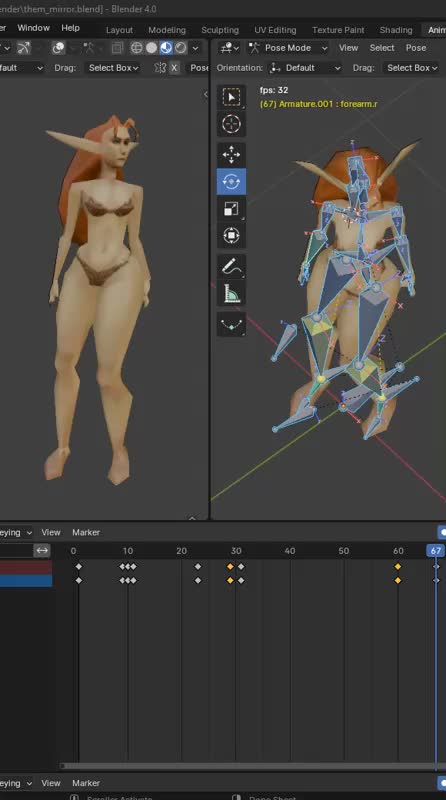
Task: Switch to the Sculpting workspace tab
Action: (x=220, y=30)
